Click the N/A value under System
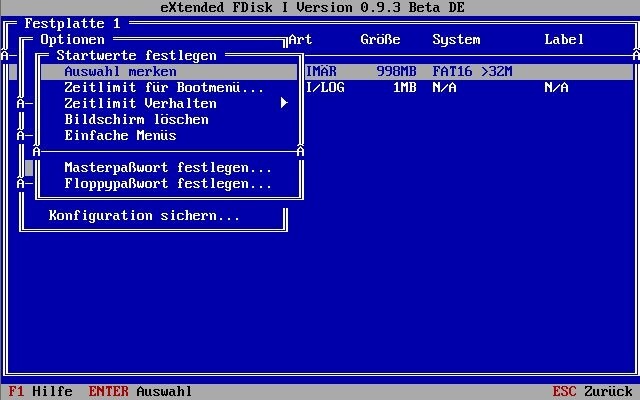Viewport: 640px width, 400px height. (x=444, y=87)
